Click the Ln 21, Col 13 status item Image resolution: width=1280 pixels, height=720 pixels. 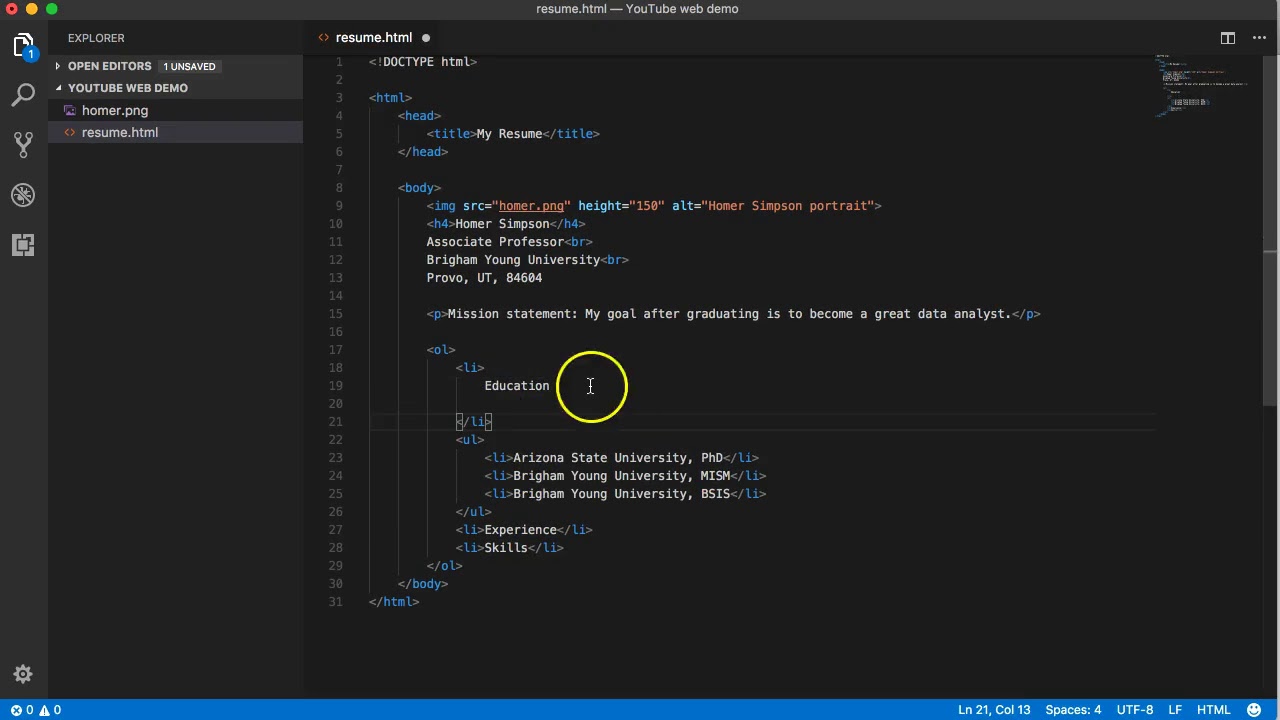[x=993, y=710]
